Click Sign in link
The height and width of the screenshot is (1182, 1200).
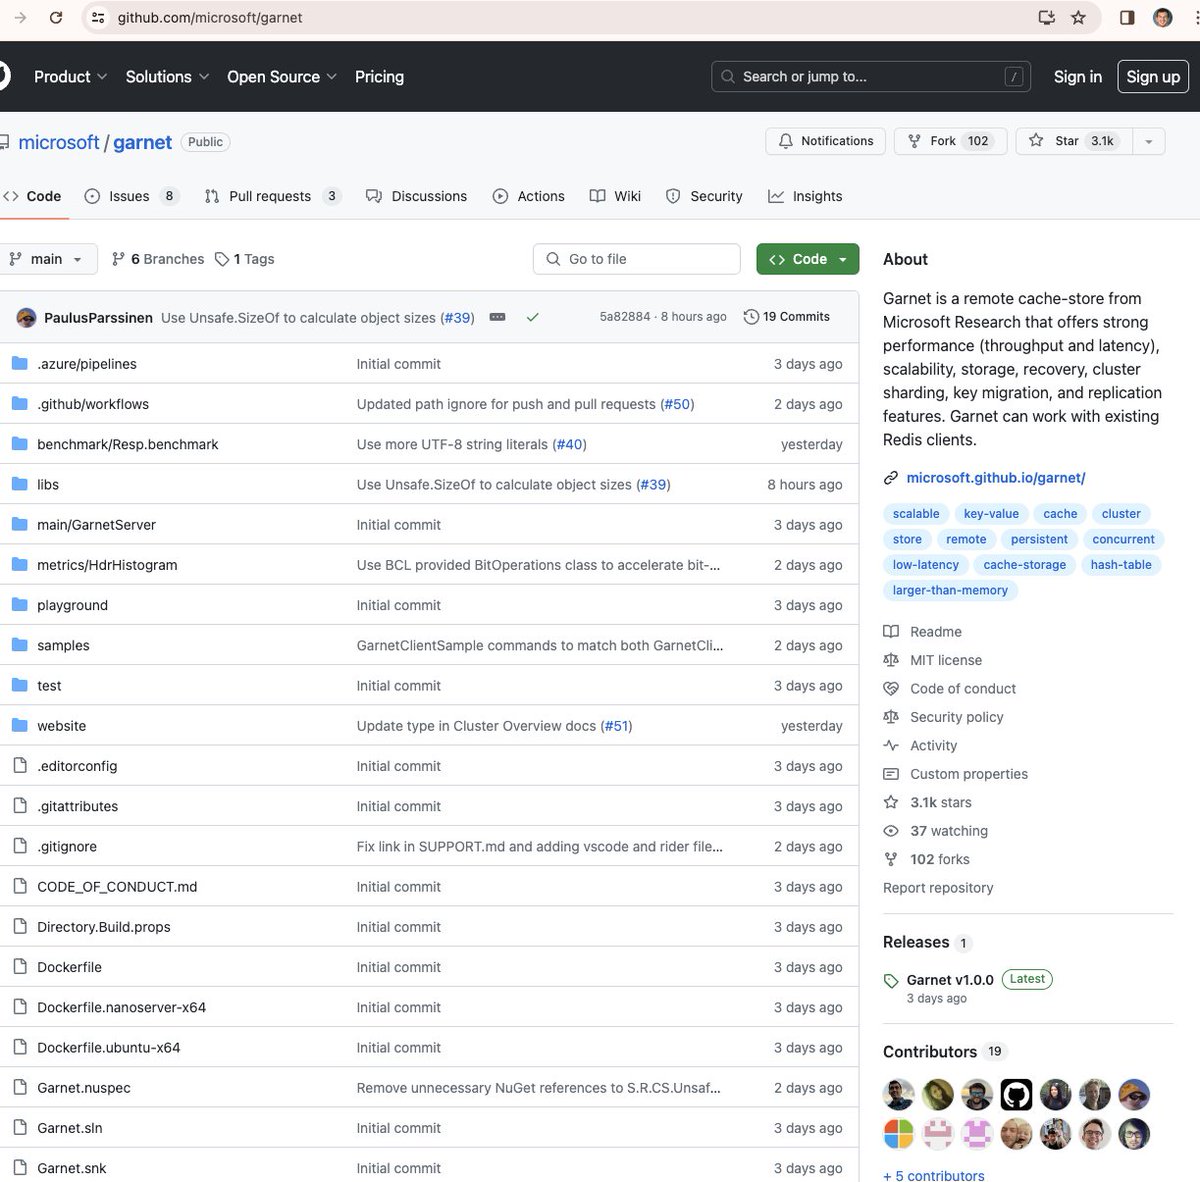click(x=1077, y=77)
